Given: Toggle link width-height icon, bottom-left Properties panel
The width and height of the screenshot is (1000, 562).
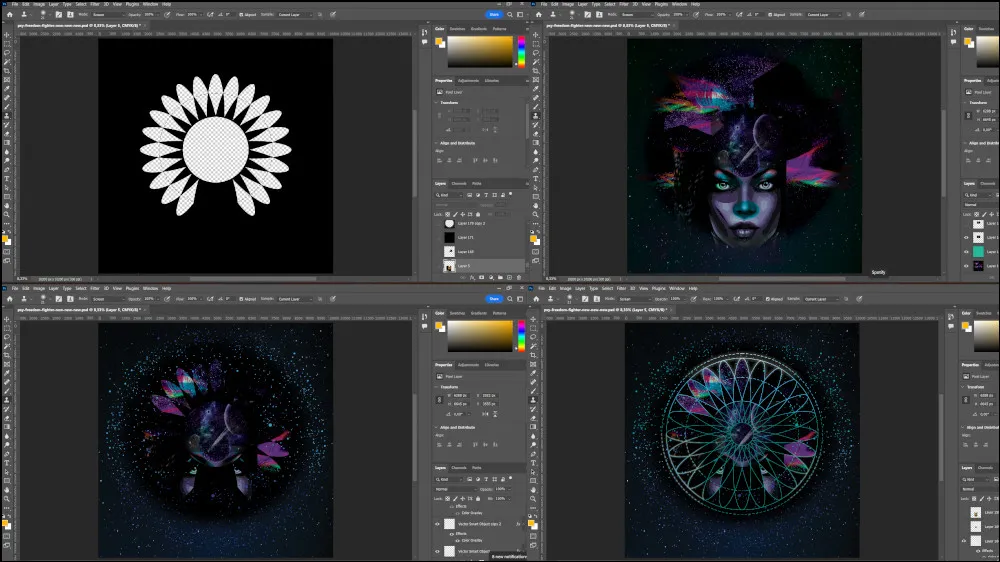Looking at the screenshot, I should coord(439,399).
